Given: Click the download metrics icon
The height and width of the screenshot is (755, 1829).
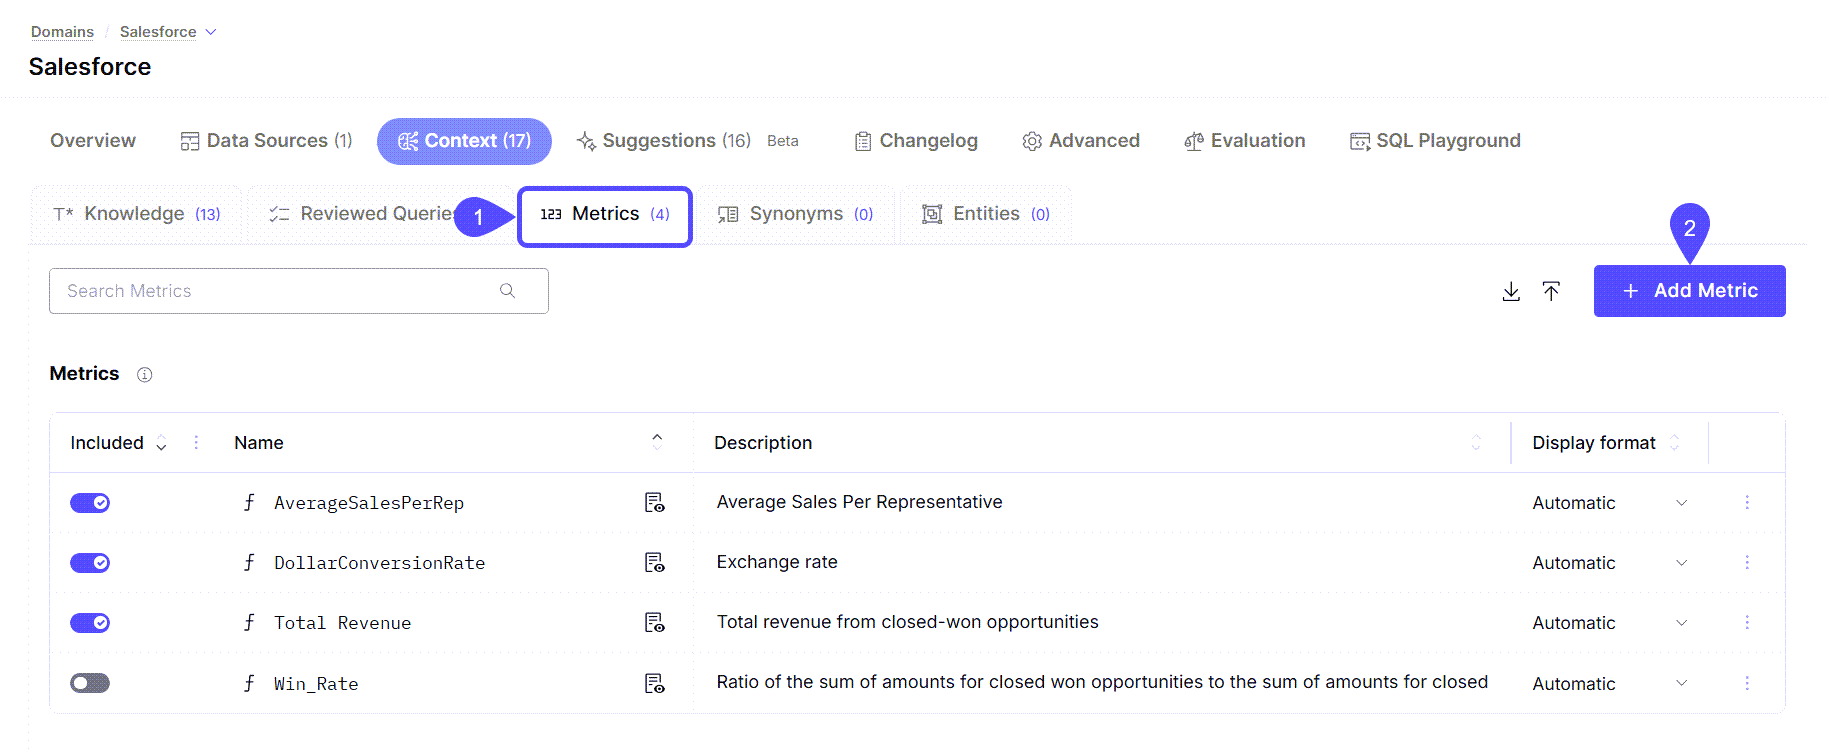Looking at the screenshot, I should (x=1511, y=291).
